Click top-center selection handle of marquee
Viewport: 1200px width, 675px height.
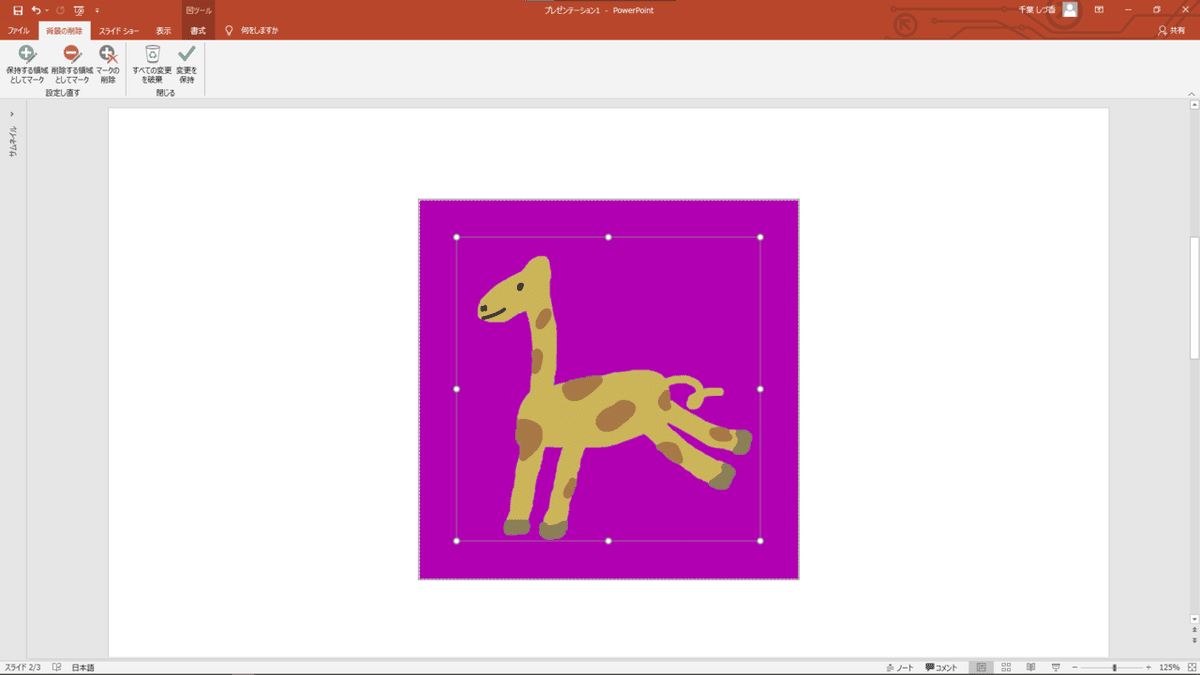[608, 237]
